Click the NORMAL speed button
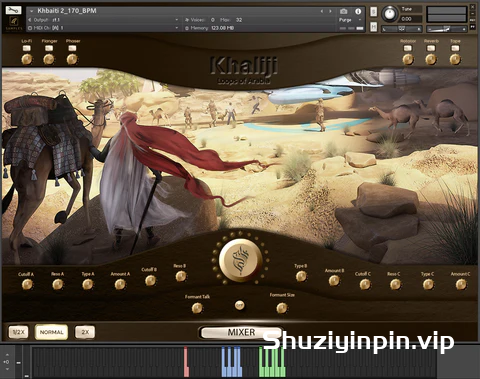Screen dimensions: 480x379 click(x=51, y=332)
